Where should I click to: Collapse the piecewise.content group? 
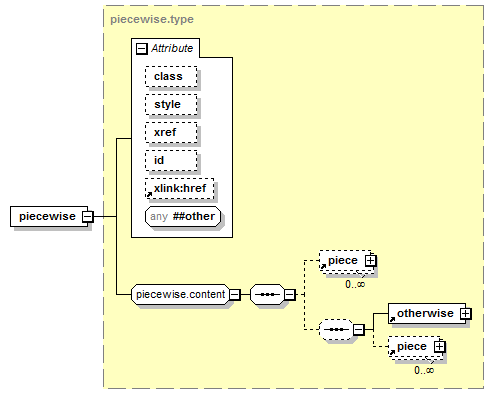coord(235,295)
